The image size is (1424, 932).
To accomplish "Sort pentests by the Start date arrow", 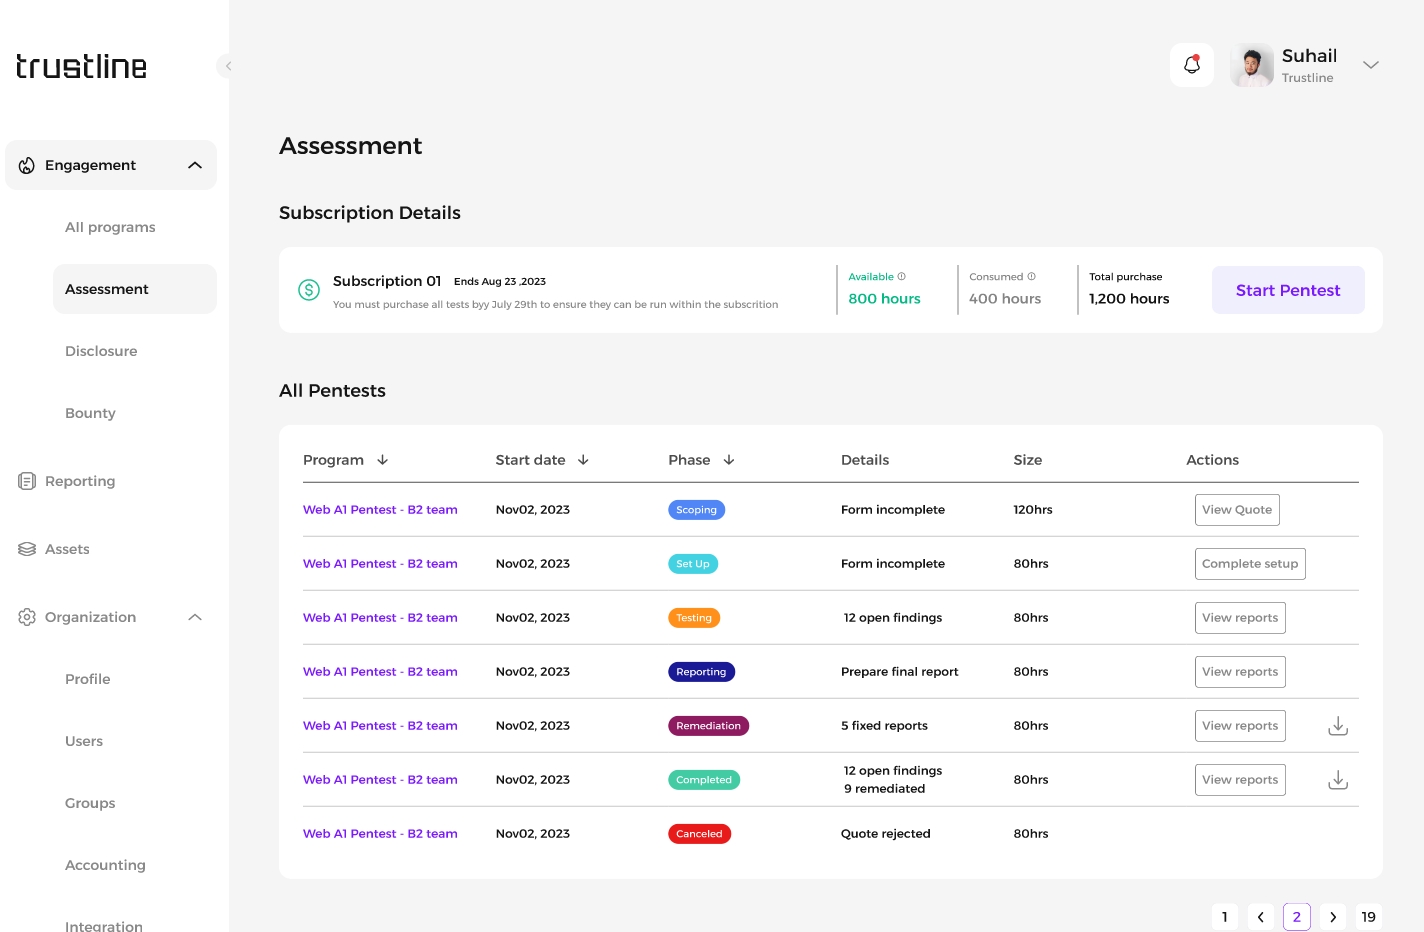I will point(583,460).
